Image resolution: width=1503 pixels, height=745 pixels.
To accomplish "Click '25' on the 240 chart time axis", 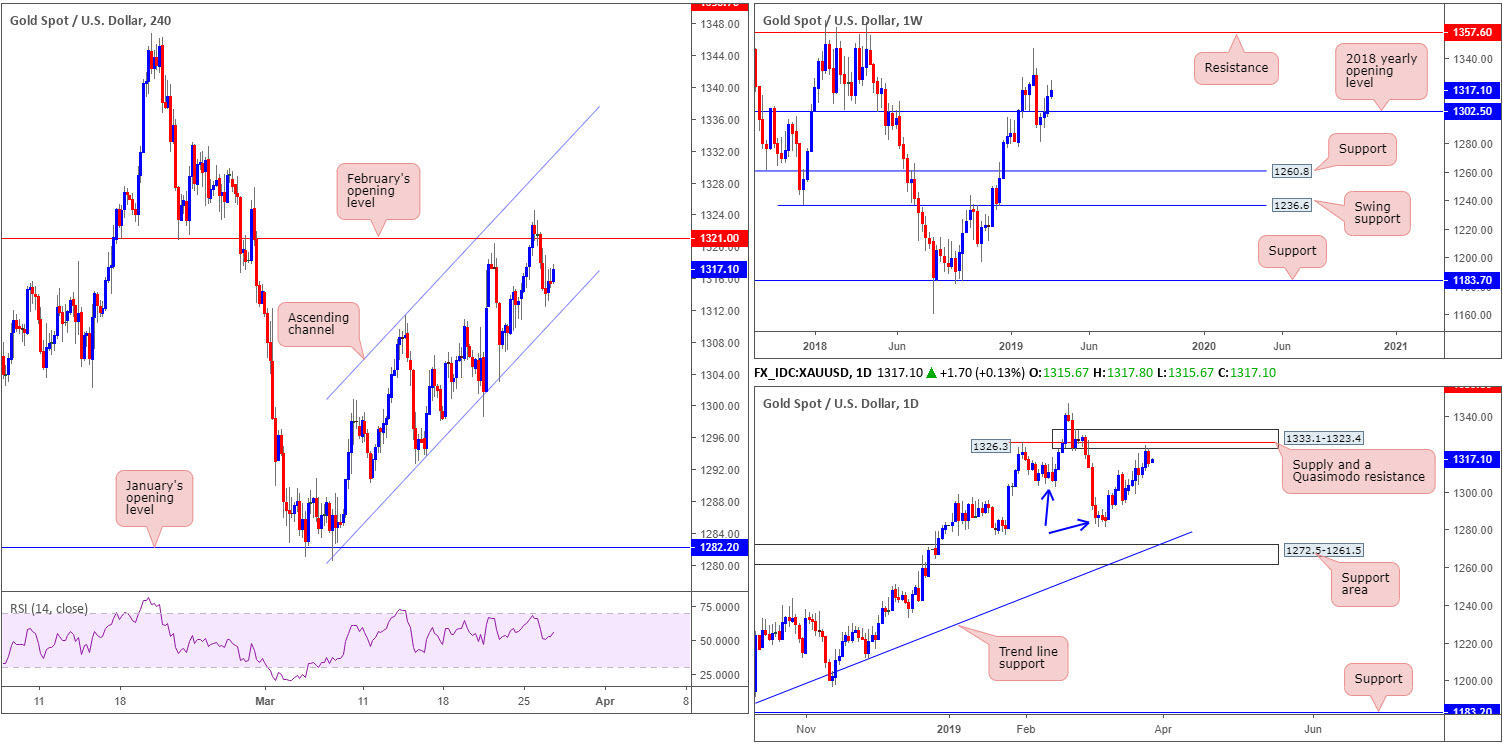I will [526, 702].
